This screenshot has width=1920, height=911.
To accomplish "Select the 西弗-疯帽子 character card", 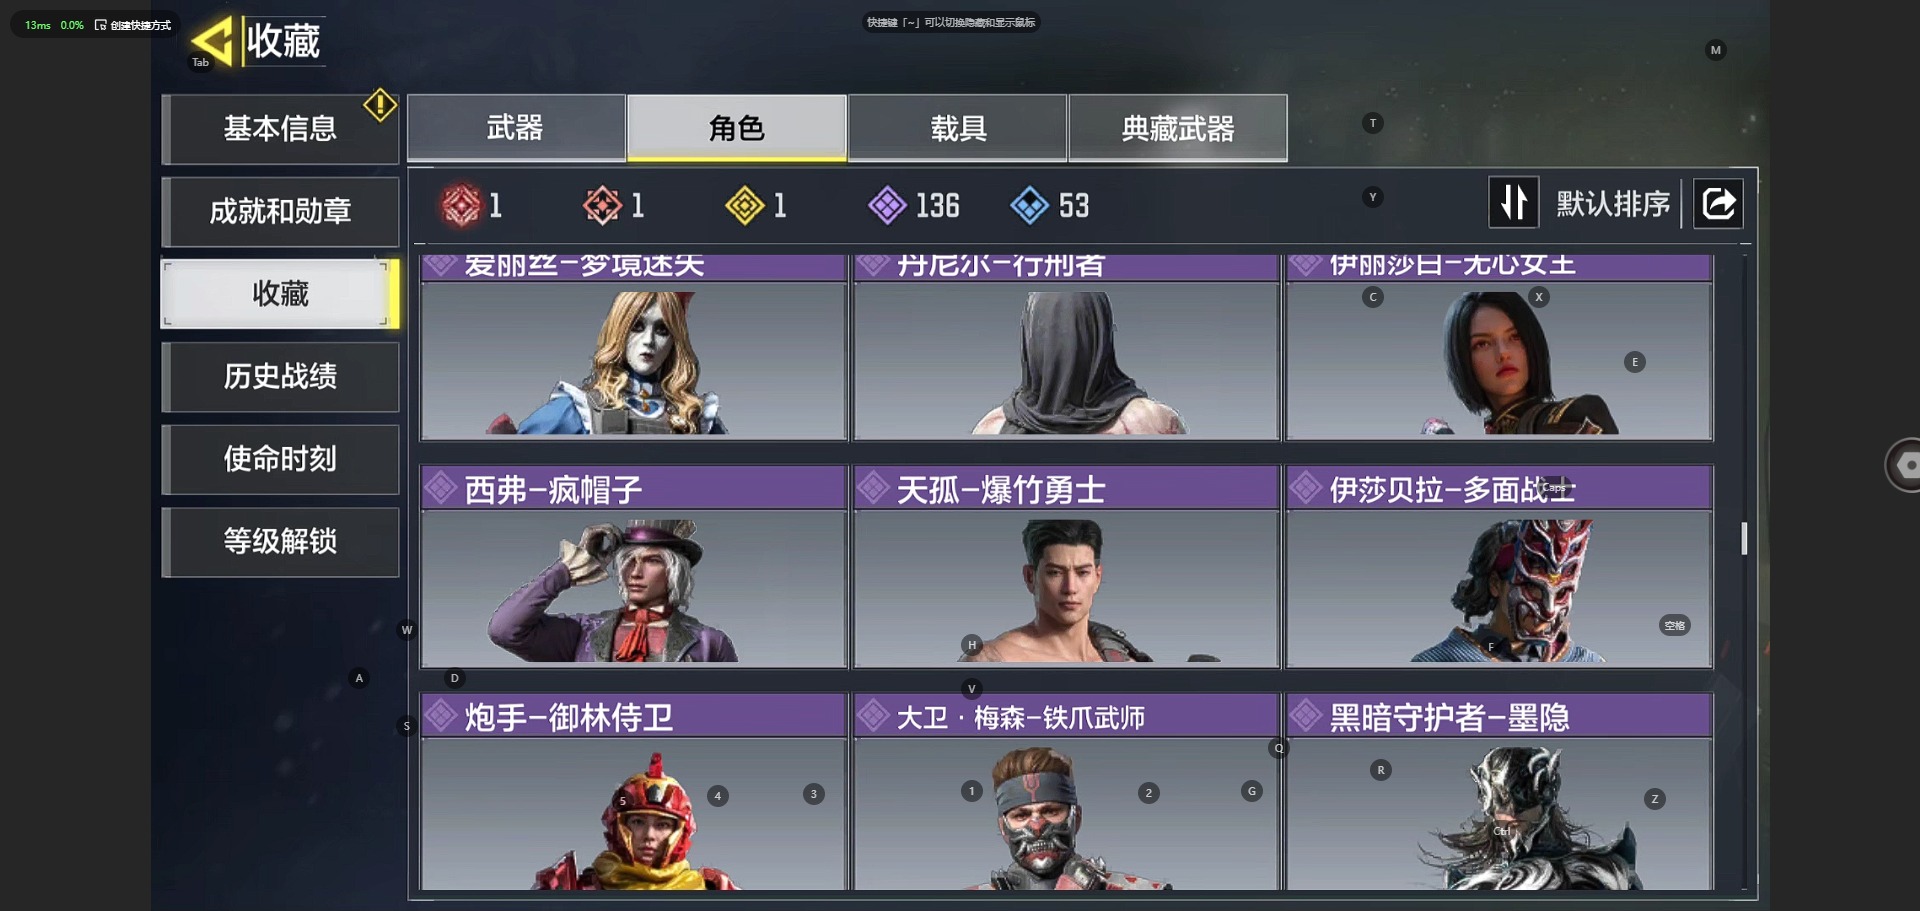I will pyautogui.click(x=634, y=566).
